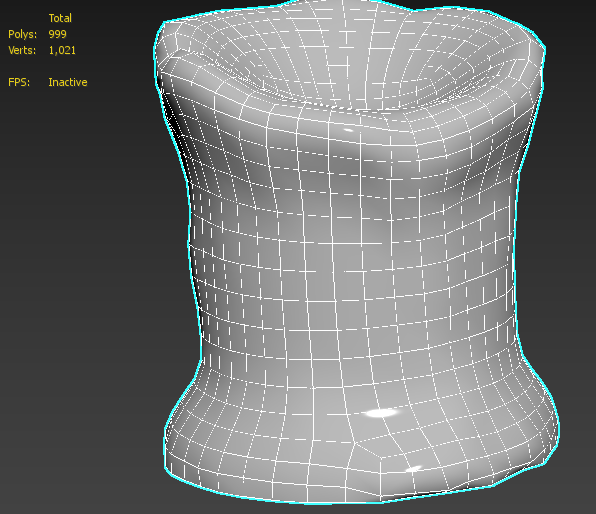Viewport: 596px width, 514px height.
Task: Select the 'Total' statistics header text
Action: 60,18
